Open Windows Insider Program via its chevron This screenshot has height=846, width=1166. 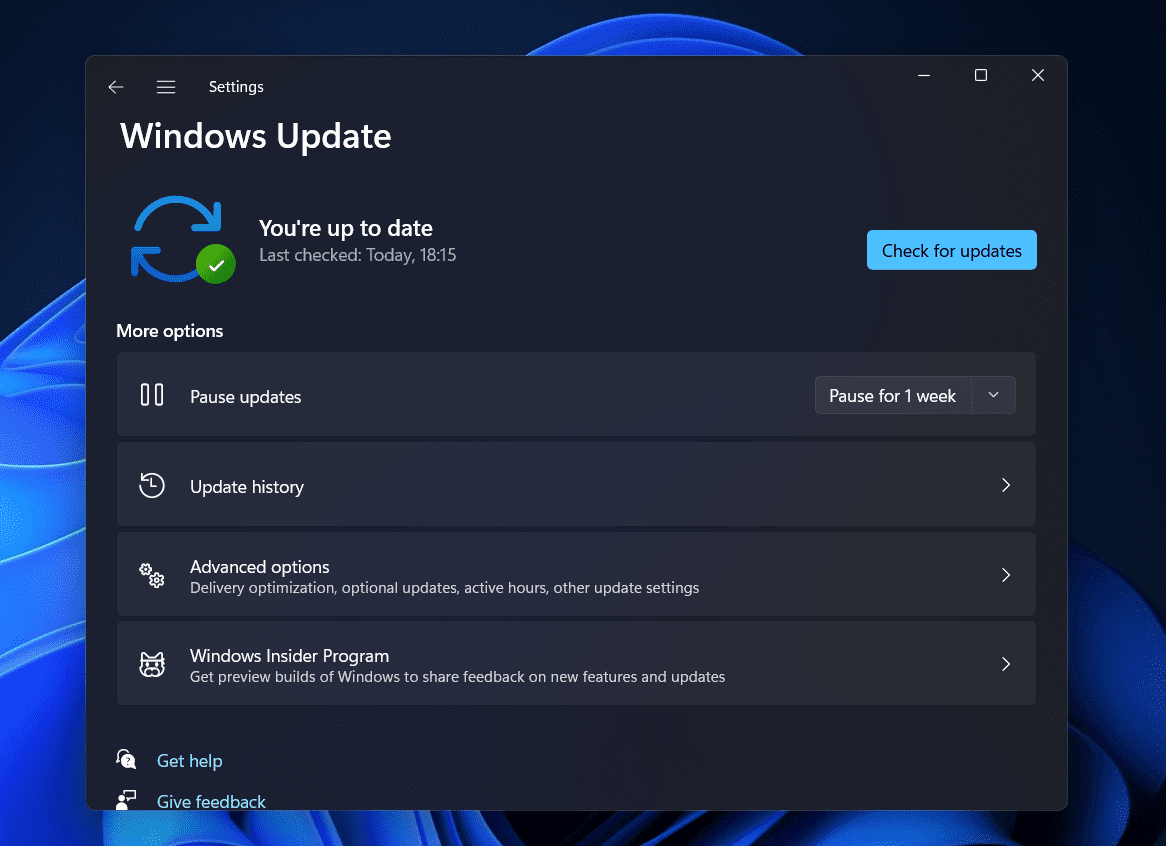[1005, 664]
